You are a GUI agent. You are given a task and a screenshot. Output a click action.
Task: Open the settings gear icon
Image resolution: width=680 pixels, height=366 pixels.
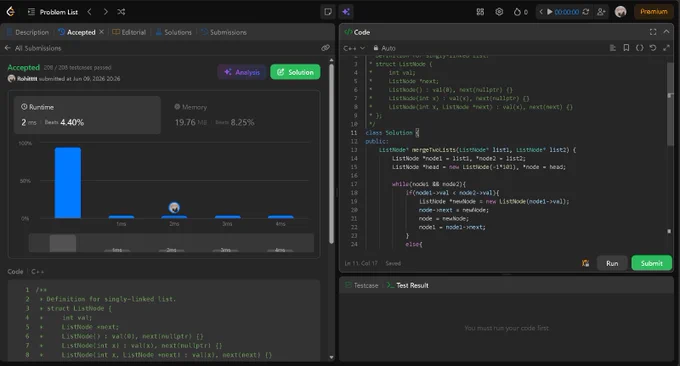499,12
